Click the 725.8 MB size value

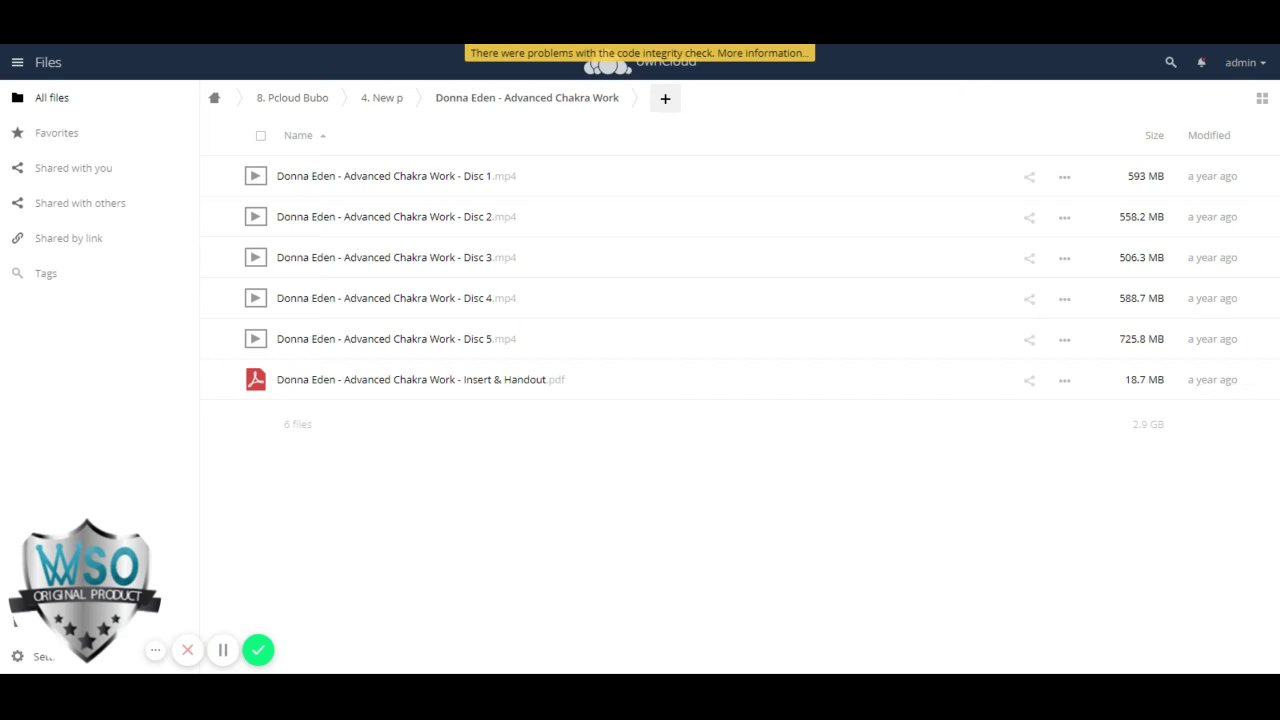tap(1141, 339)
